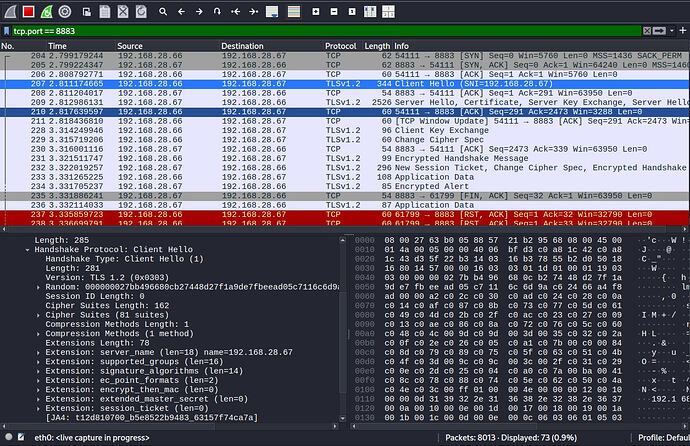The width and height of the screenshot is (690, 446).
Task: Sort packets by the Protocol column
Action: [341, 46]
